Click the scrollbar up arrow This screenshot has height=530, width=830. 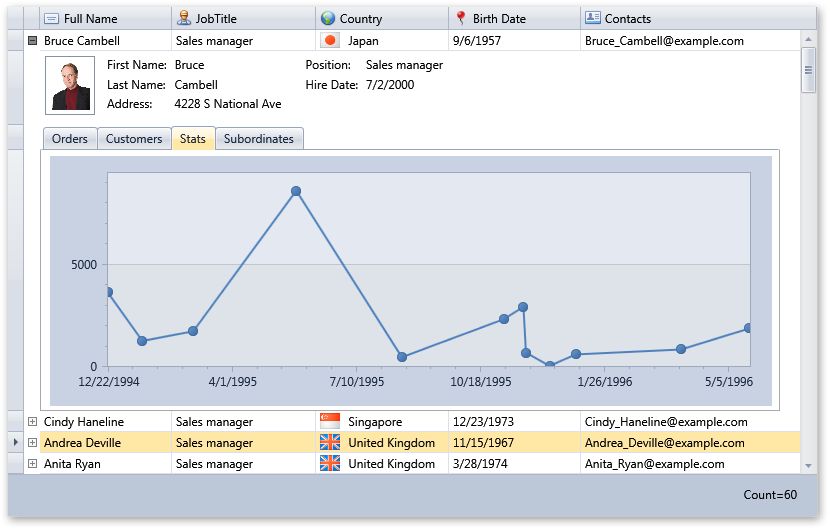[808, 39]
